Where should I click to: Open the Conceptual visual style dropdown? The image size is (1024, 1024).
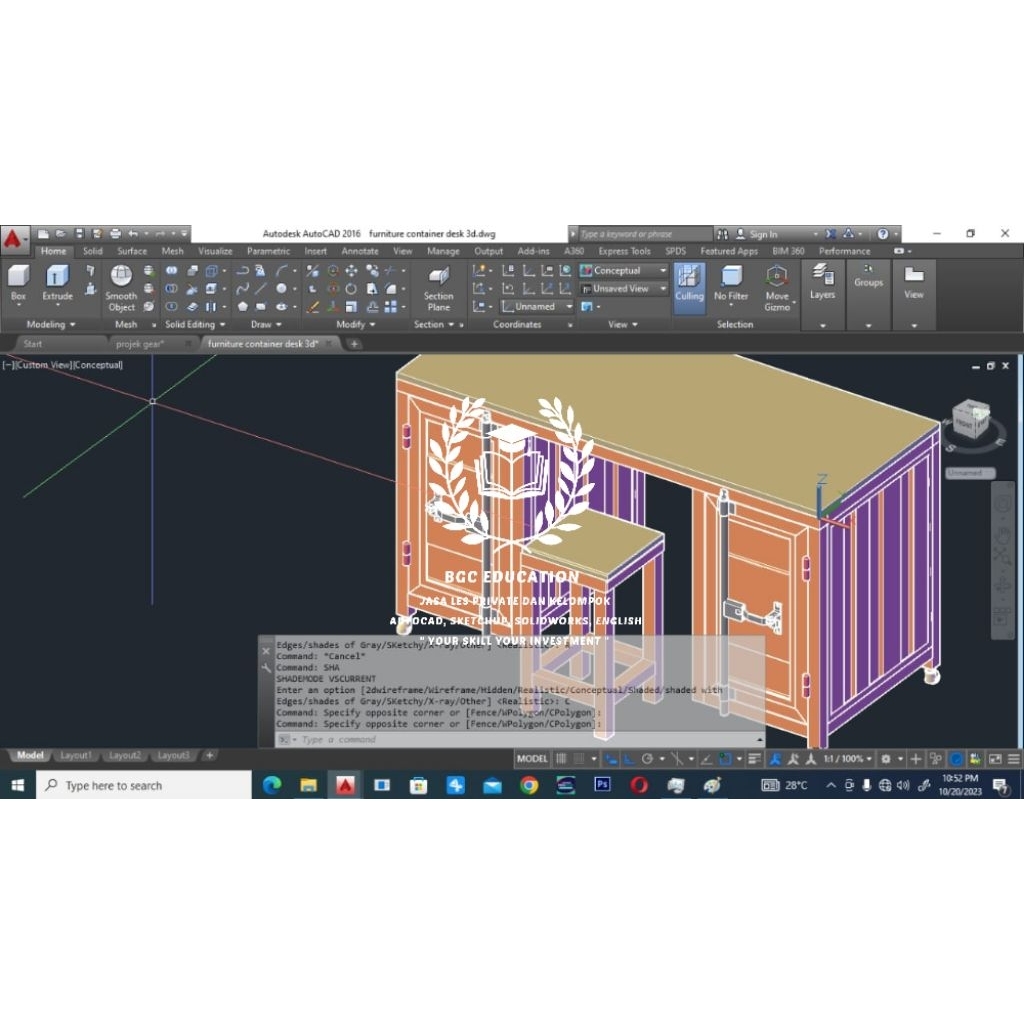tap(624, 270)
